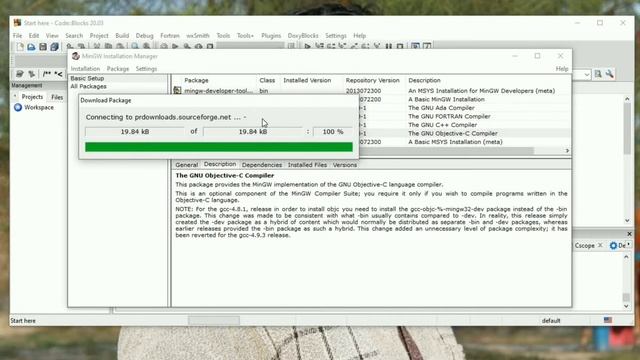Click the Replace icon next to Find
Image resolution: width=640 pixels, height=360 pixels.
[146, 47]
